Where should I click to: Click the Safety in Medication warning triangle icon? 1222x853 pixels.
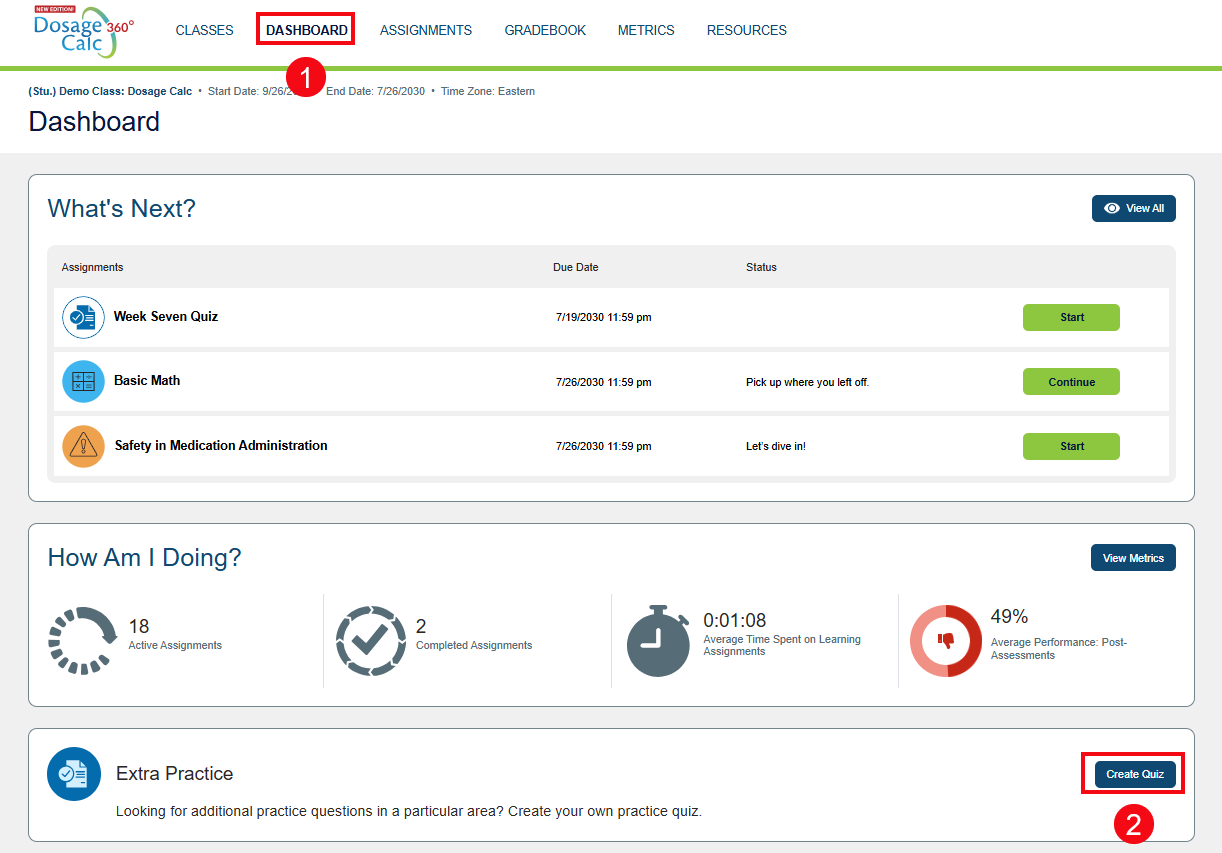pyautogui.click(x=83, y=446)
